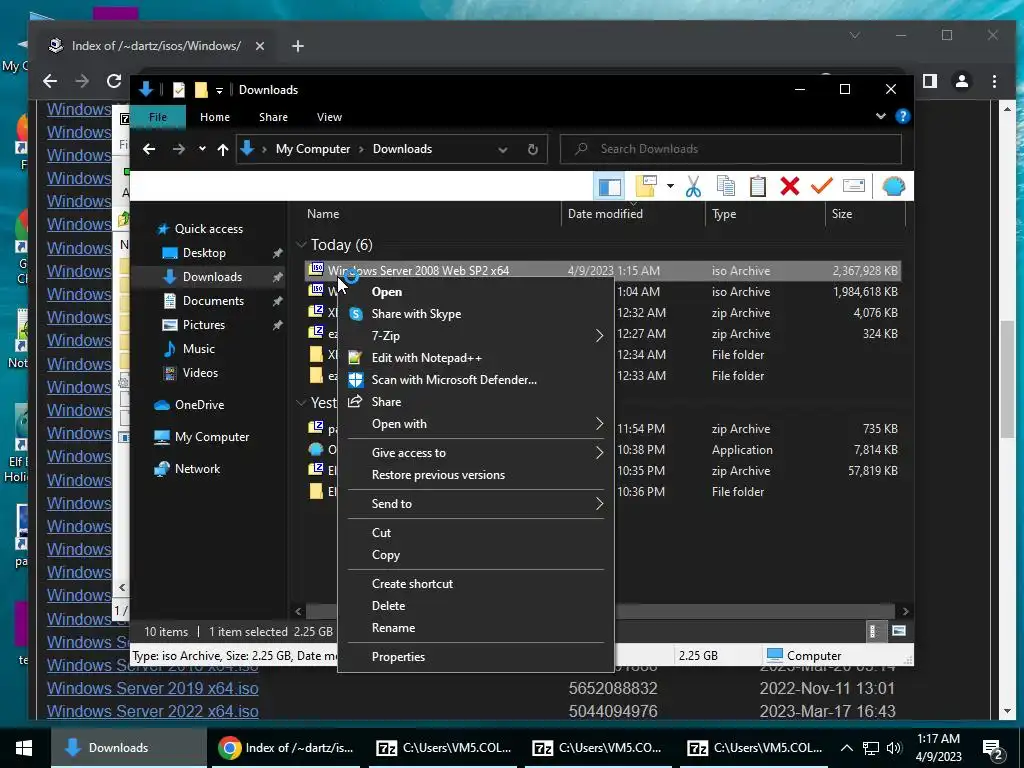This screenshot has height=768, width=1024.
Task: Expand the Send to submenu
Action: [x=475, y=504]
